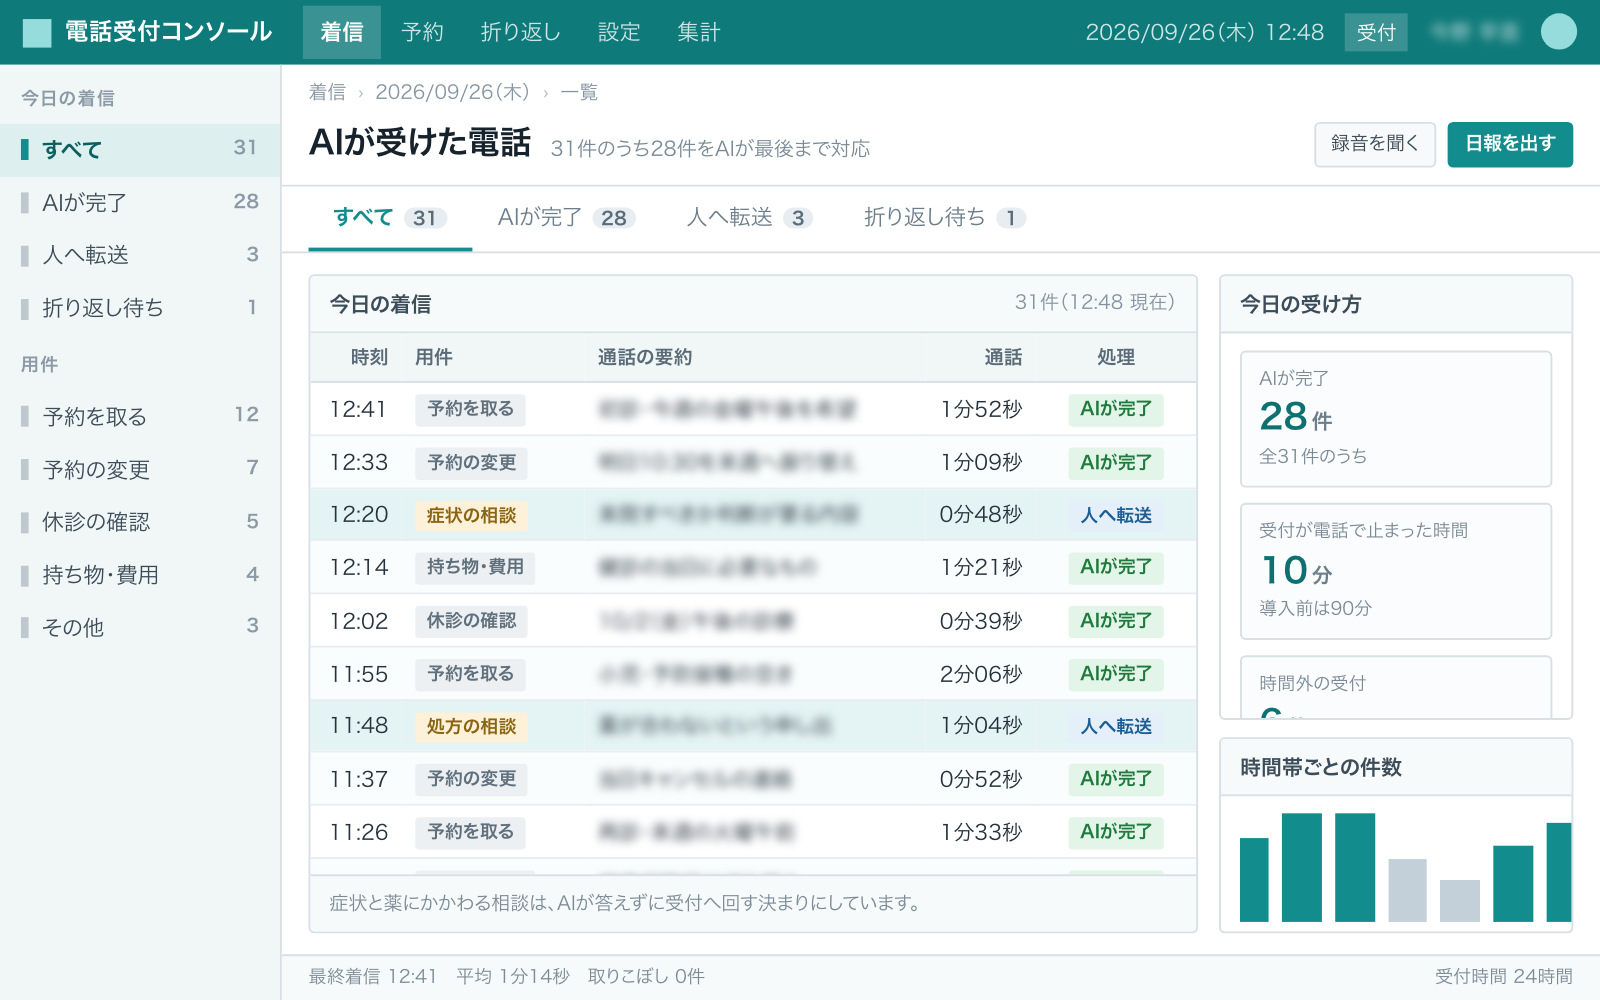Select the すべて 31 tab
1600x1000 pixels.
click(390, 218)
